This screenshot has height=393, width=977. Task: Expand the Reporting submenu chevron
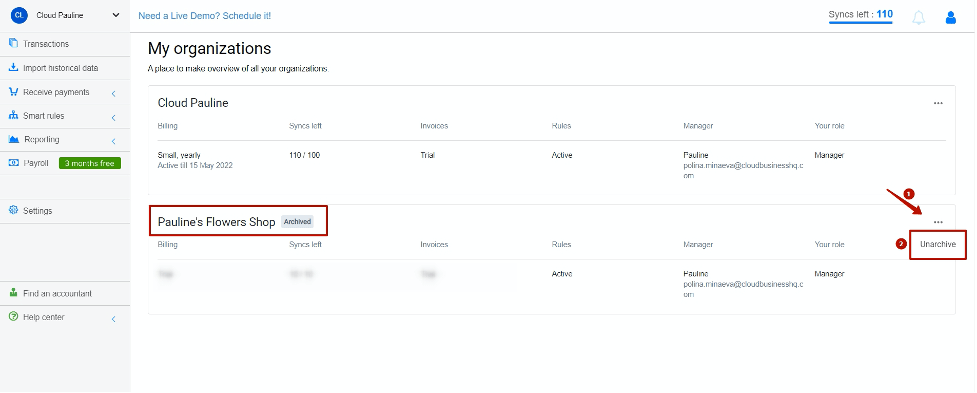pyautogui.click(x=114, y=141)
